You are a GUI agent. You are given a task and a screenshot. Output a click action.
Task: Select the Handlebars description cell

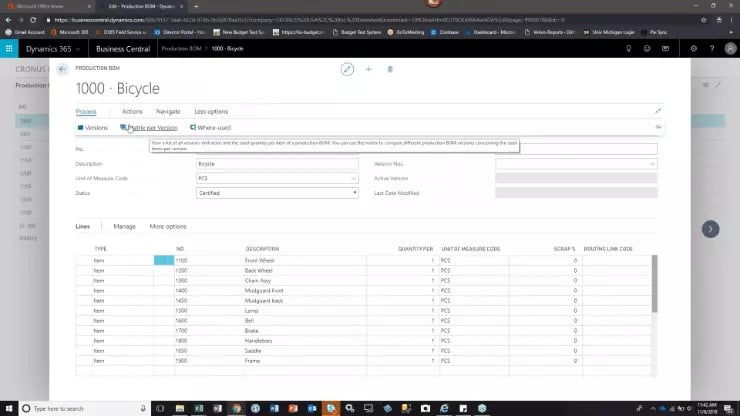click(305, 340)
